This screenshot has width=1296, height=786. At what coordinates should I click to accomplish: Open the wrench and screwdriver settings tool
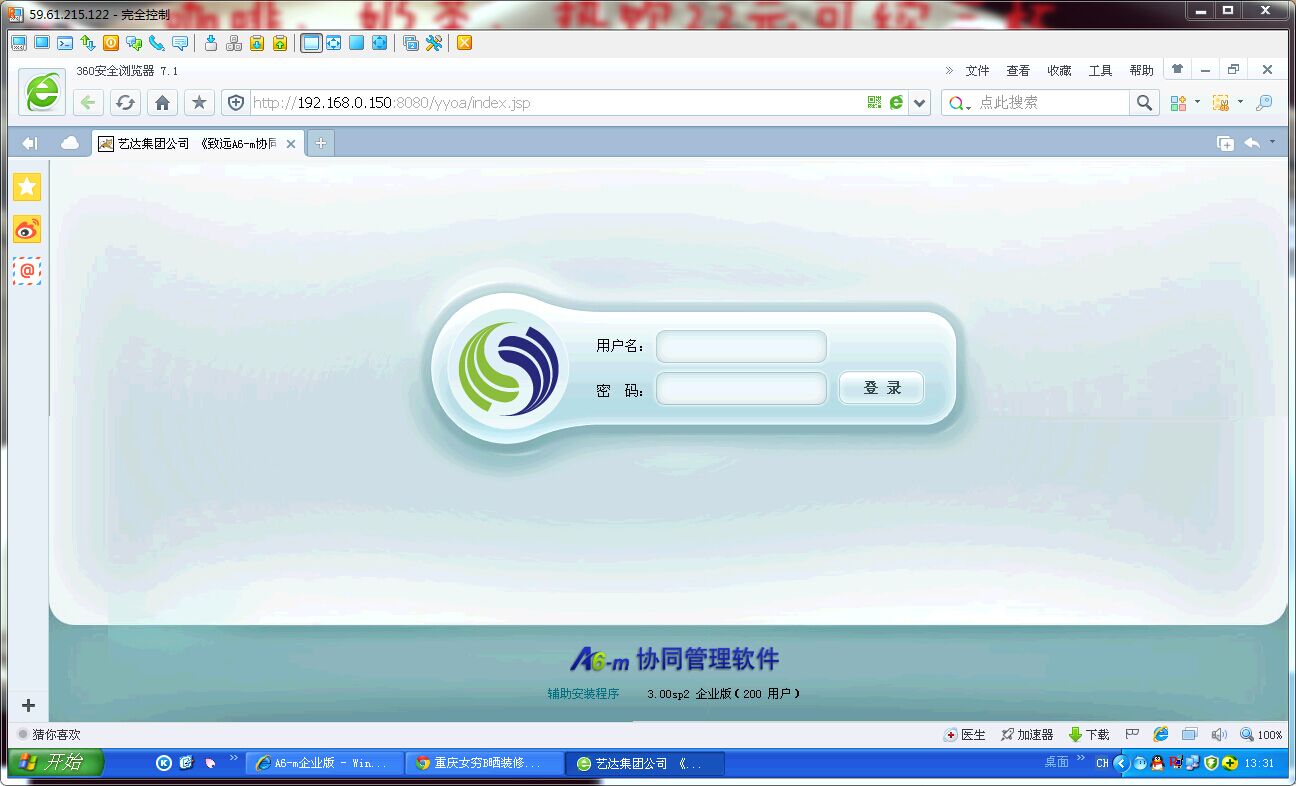[434, 43]
